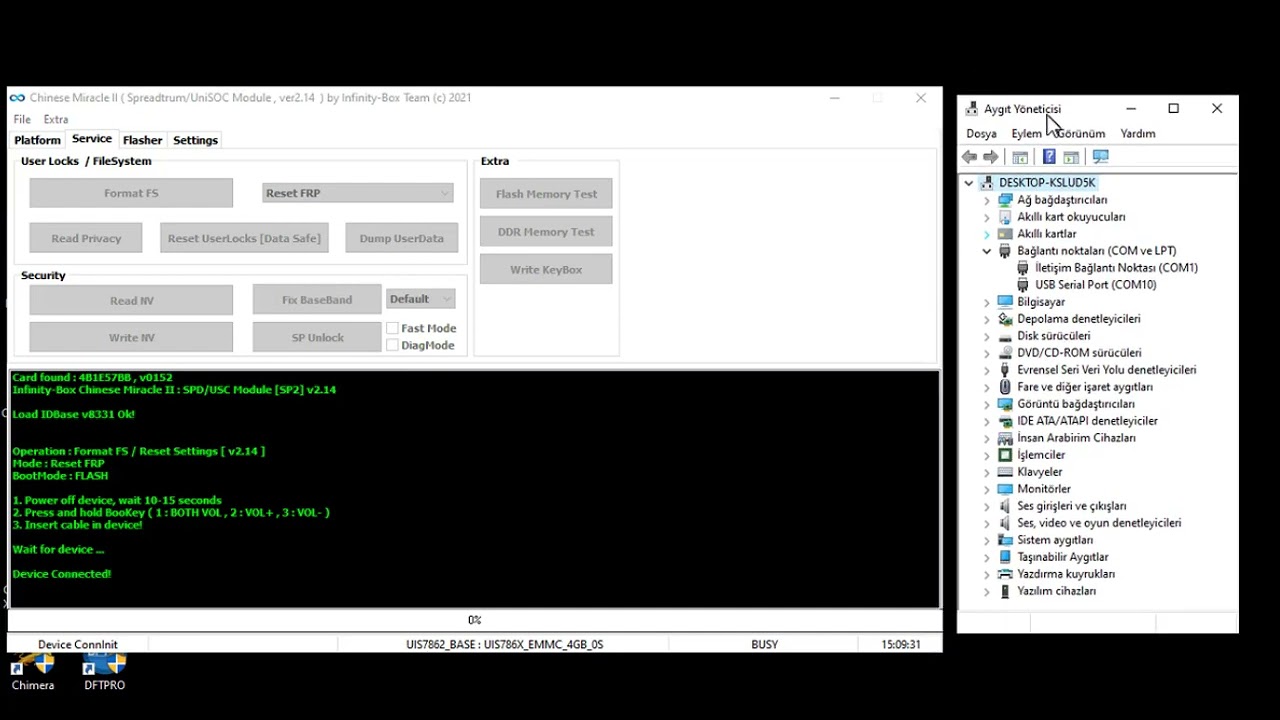
Task: Expand IDE ATA/ATAPI denetleyiciler
Action: click(x=987, y=421)
